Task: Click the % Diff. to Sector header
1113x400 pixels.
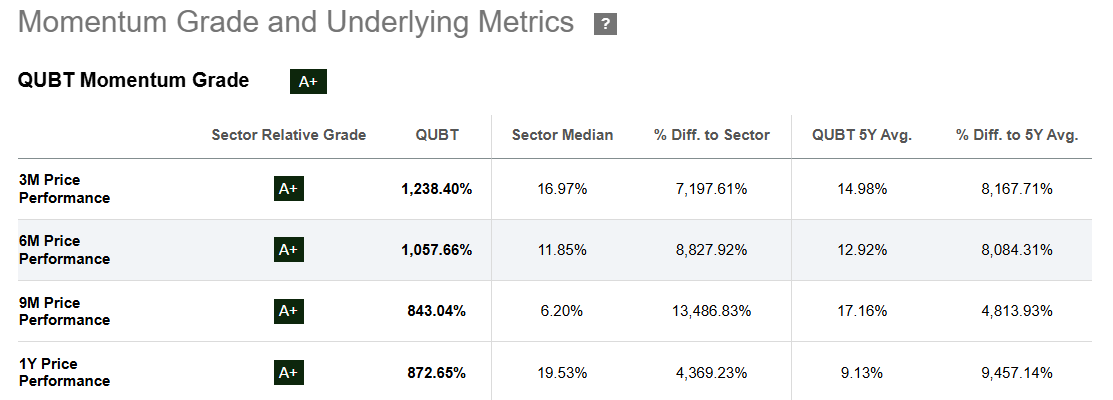Action: [712, 135]
